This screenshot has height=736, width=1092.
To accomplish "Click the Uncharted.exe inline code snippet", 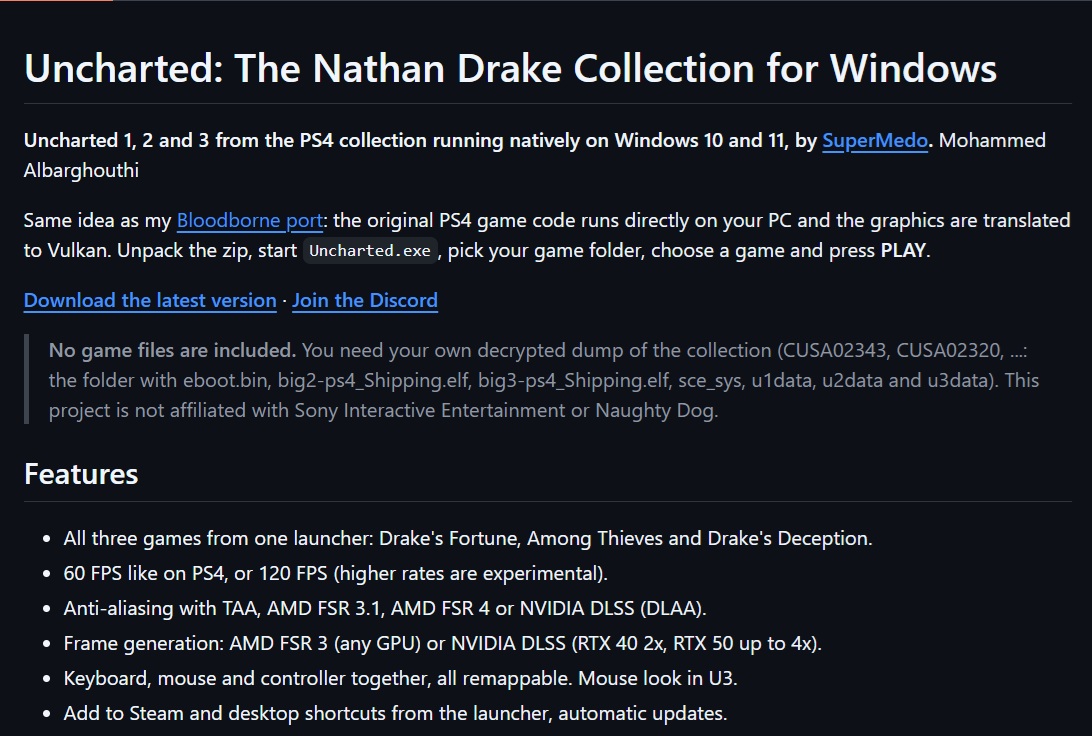I will pyautogui.click(x=370, y=251).
